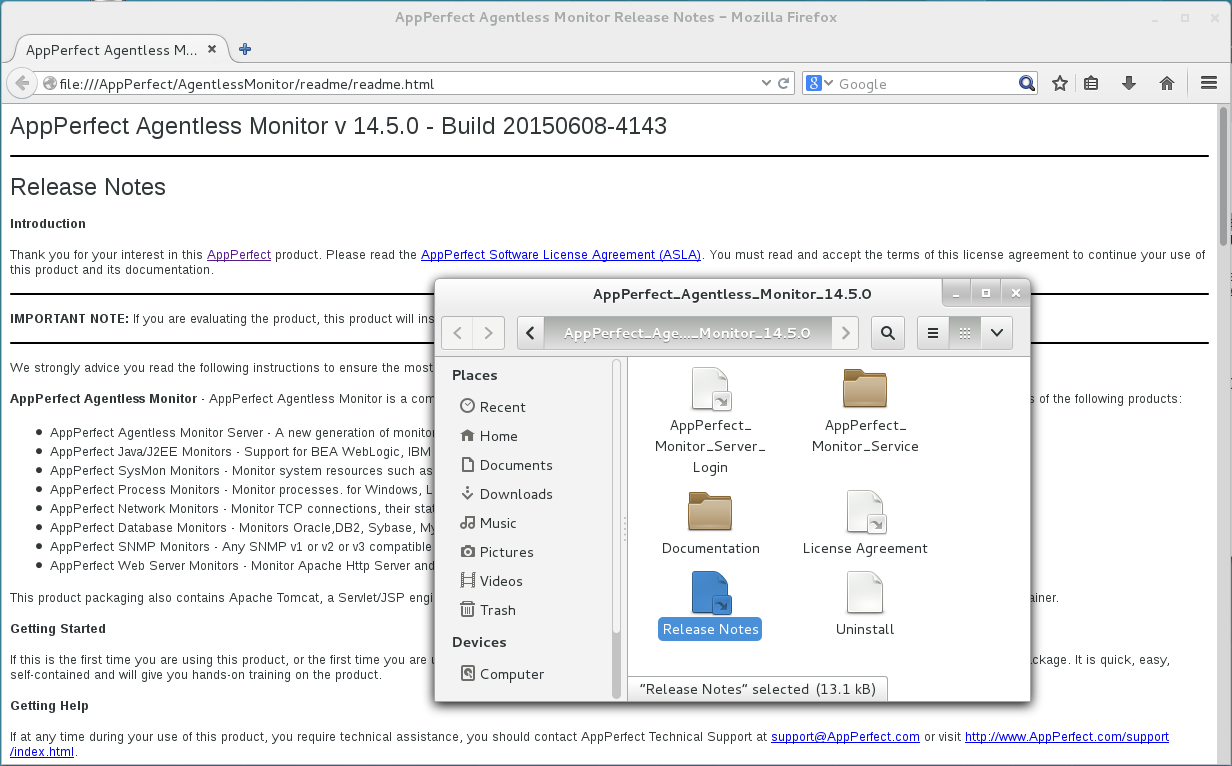This screenshot has width=1232, height=766.
Task: Click path bar right scroll arrow
Action: click(x=846, y=333)
